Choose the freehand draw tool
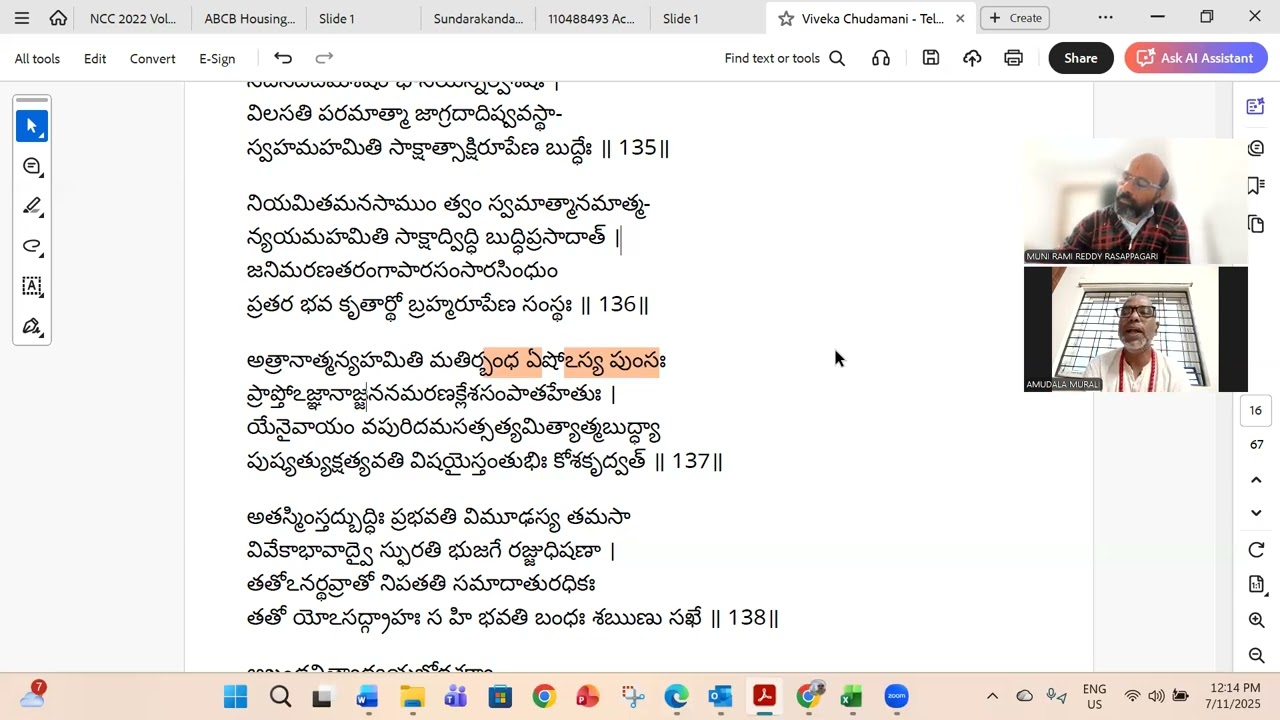 [x=32, y=246]
